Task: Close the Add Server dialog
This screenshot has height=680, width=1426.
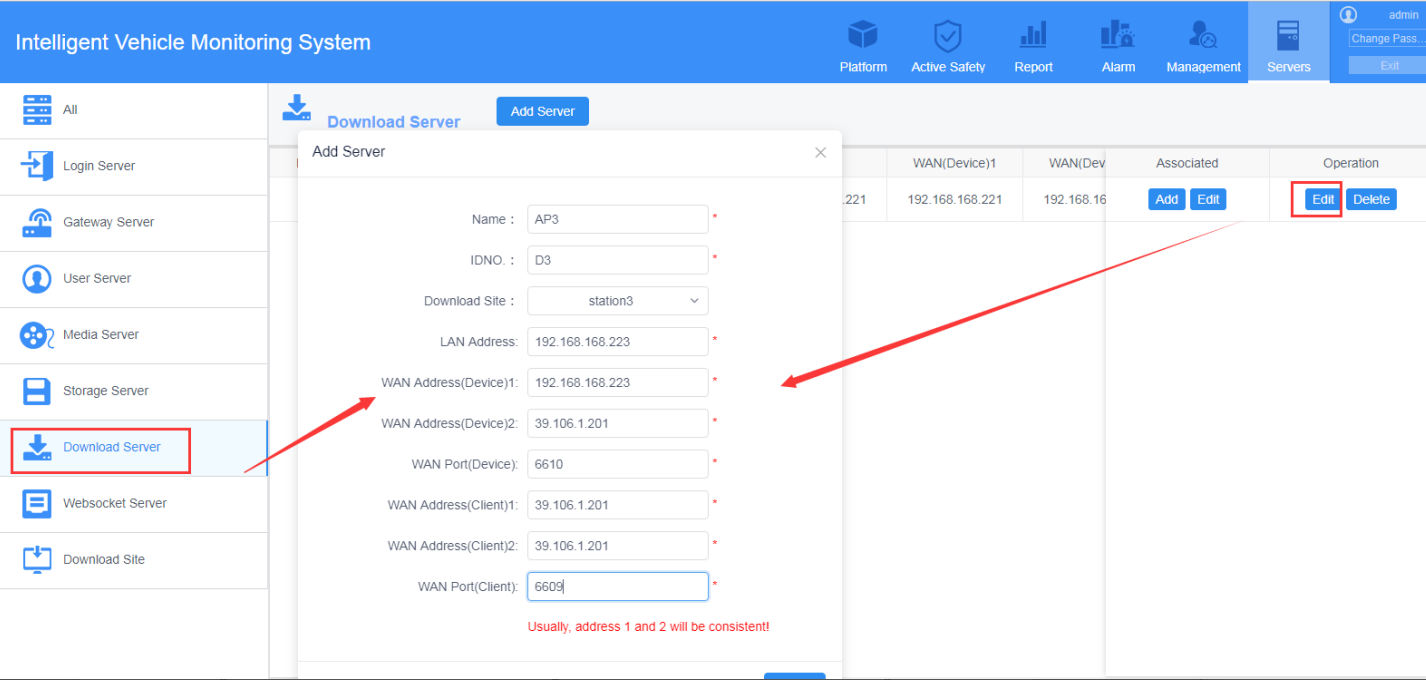Action: pyautogui.click(x=820, y=152)
